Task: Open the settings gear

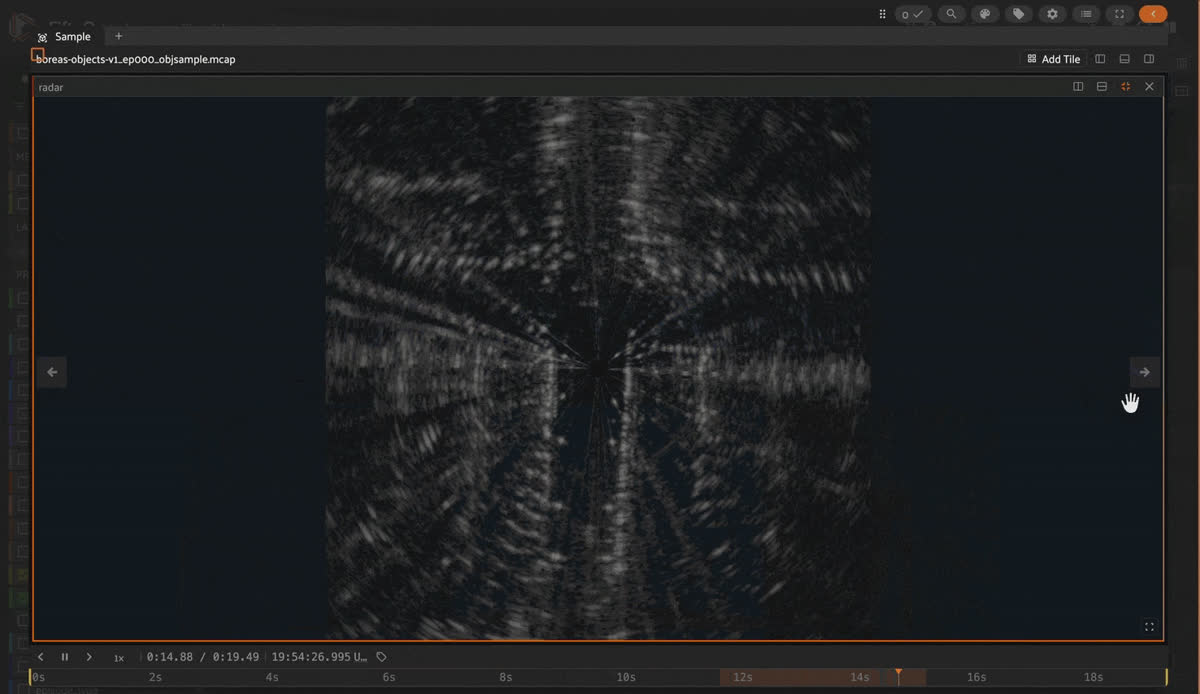Action: [1052, 14]
